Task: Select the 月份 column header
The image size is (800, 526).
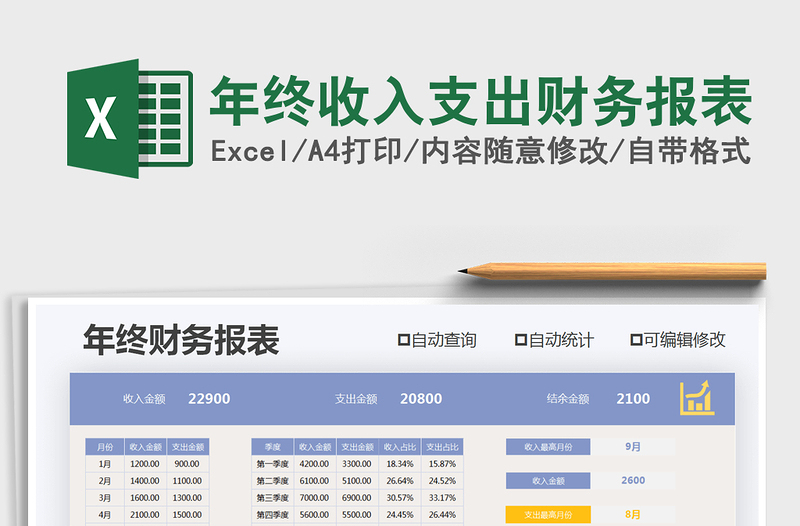Action: pyautogui.click(x=105, y=447)
